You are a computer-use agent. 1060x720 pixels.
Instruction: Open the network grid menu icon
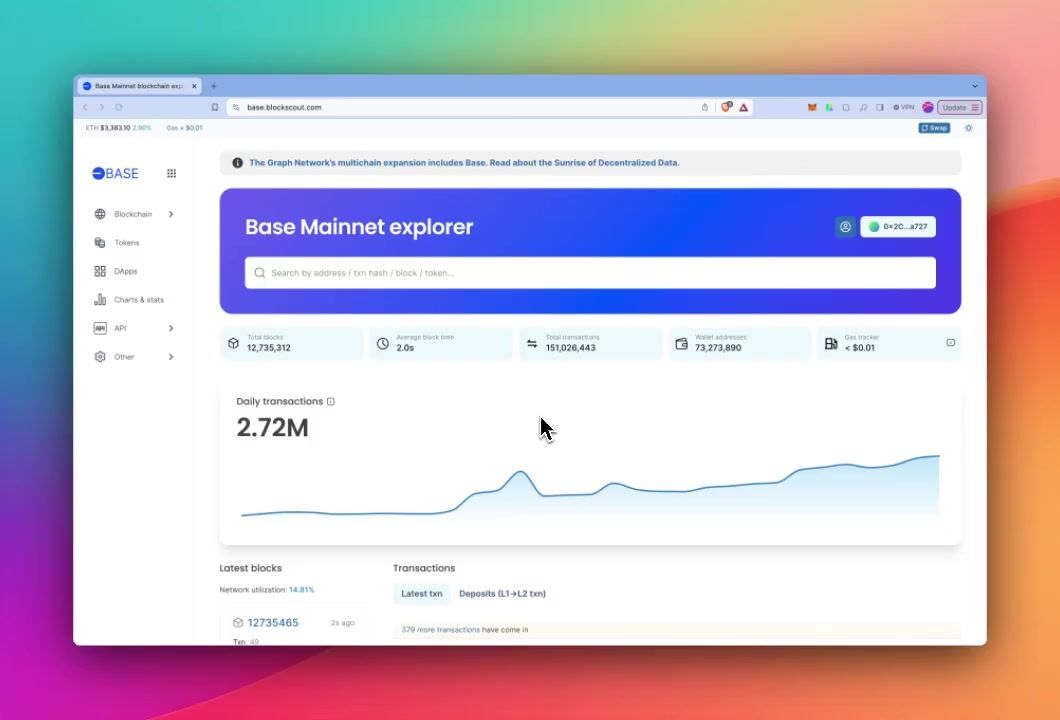172,174
